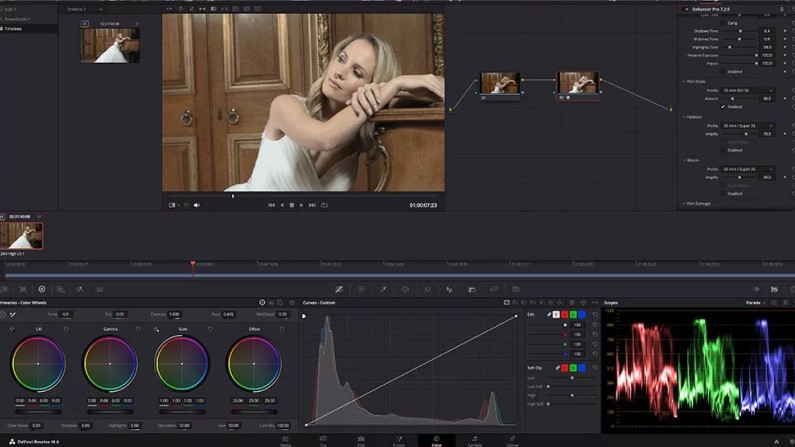
Task: Select the Color Wheels primaries palette icon
Action: pyautogui.click(x=42, y=289)
